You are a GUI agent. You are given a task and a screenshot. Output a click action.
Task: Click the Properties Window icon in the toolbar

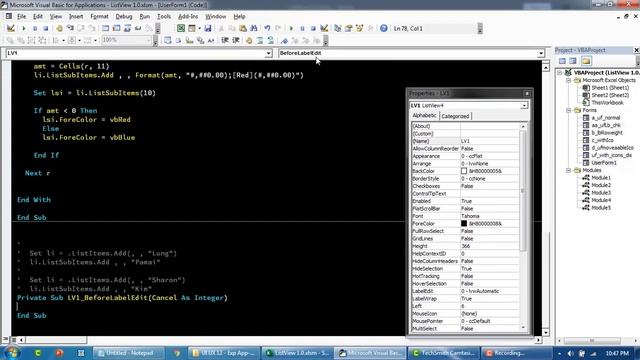(x=348, y=28)
